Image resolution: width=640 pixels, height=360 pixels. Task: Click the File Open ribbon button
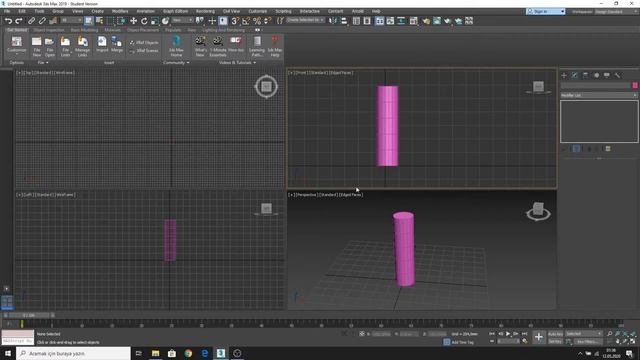click(x=50, y=47)
